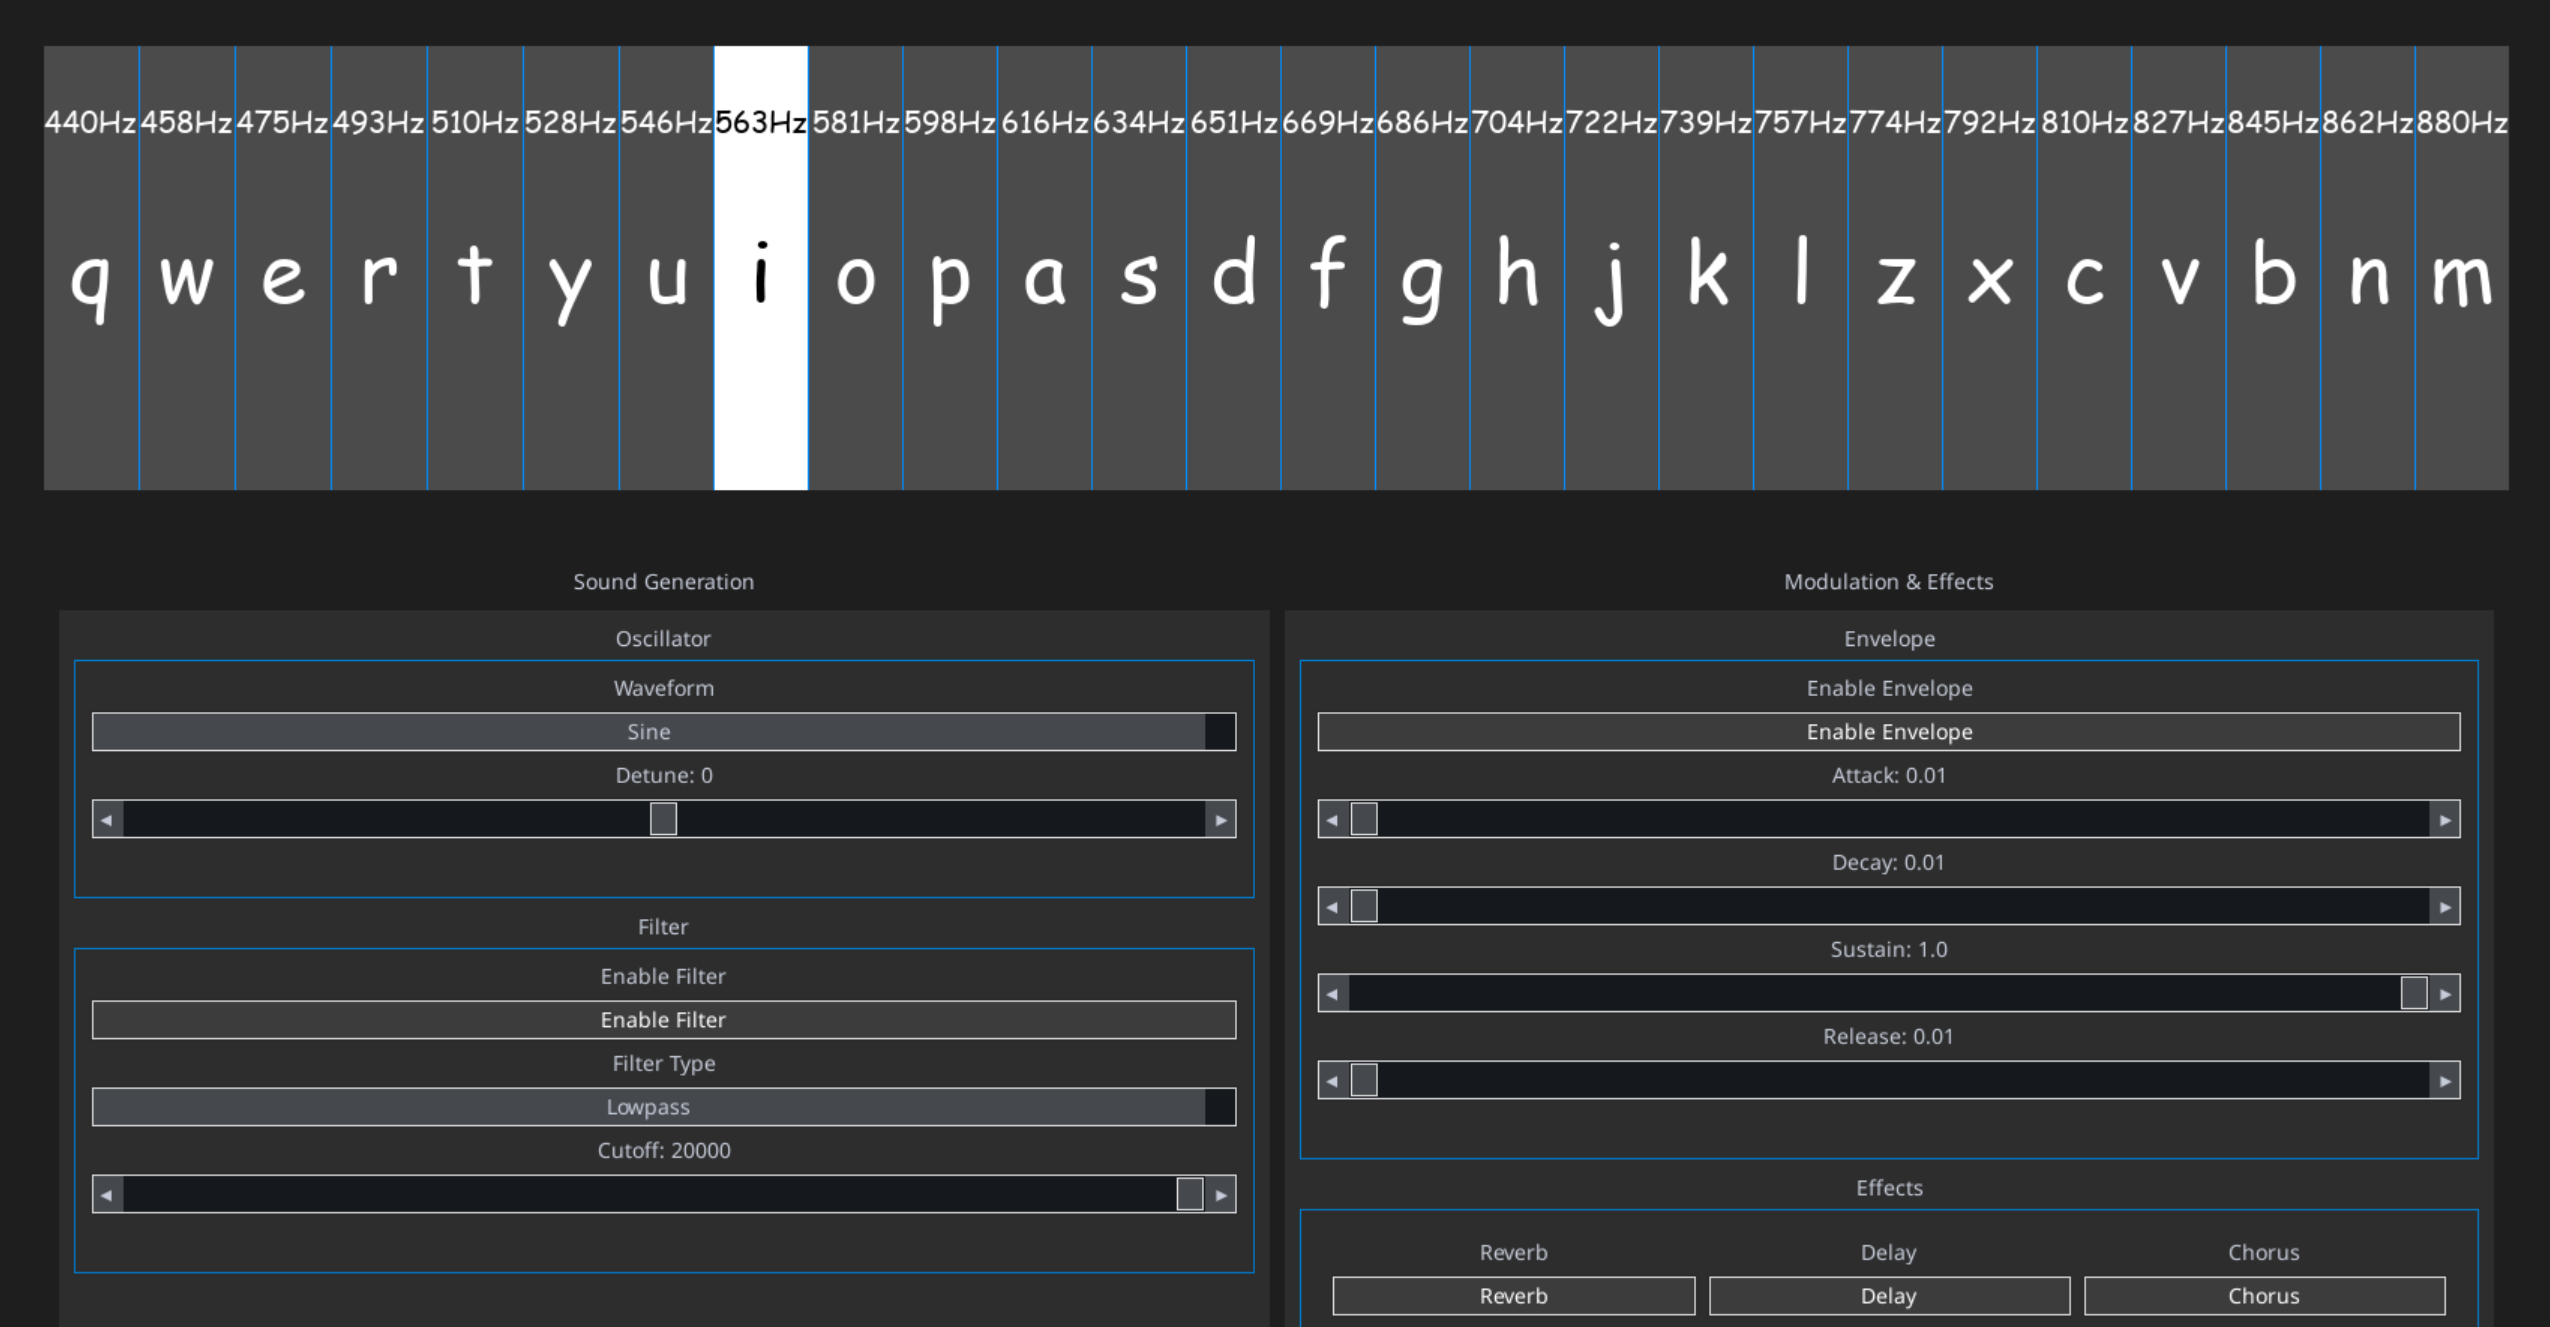Open the Waveform Sine dropdown
The height and width of the screenshot is (1327, 2550).
coord(648,731)
